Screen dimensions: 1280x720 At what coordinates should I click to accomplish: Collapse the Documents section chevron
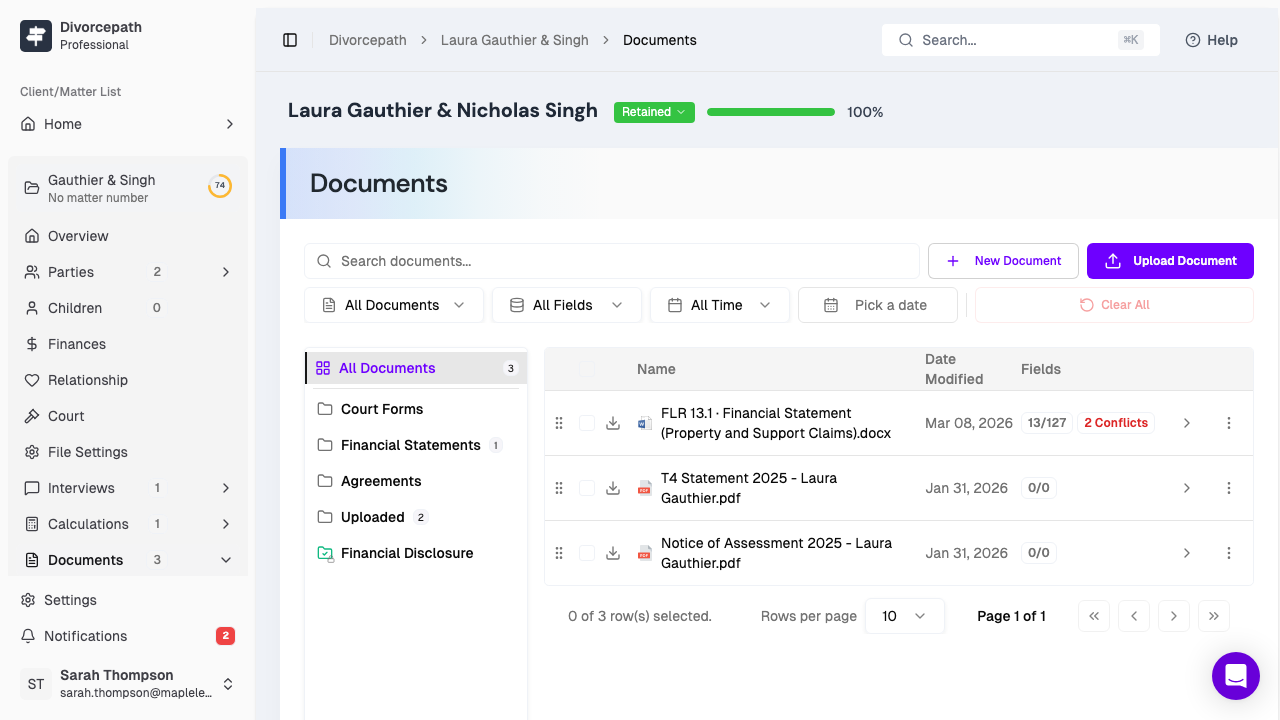[x=226, y=560]
